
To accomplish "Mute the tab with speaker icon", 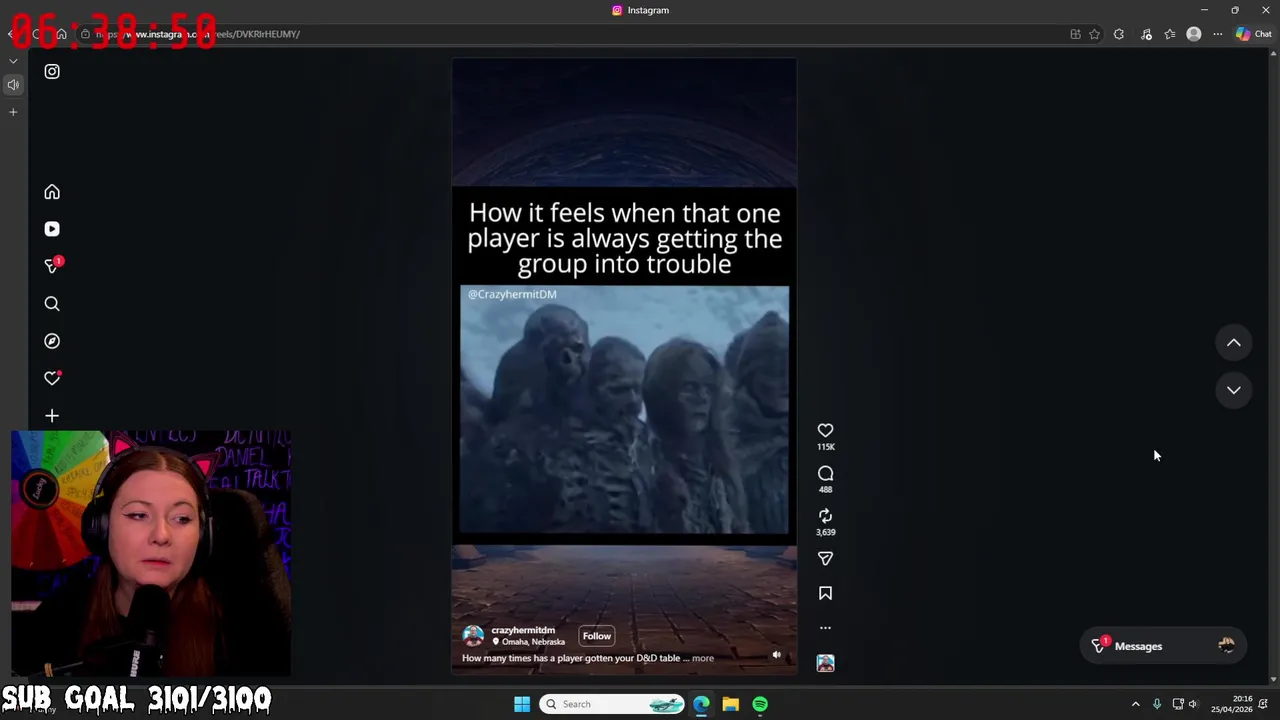I will tap(13, 85).
